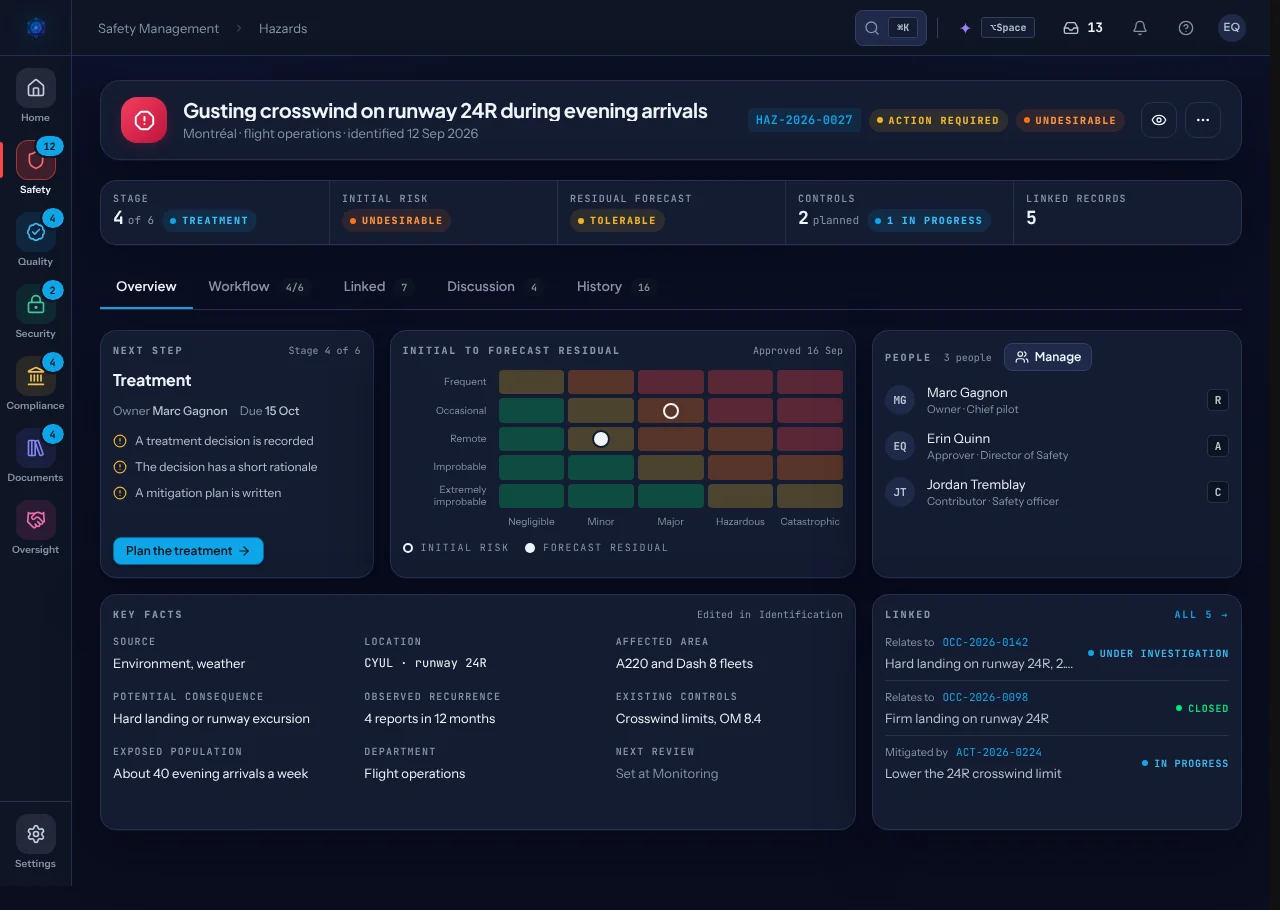Click the Plan the treatment button

click(x=188, y=551)
